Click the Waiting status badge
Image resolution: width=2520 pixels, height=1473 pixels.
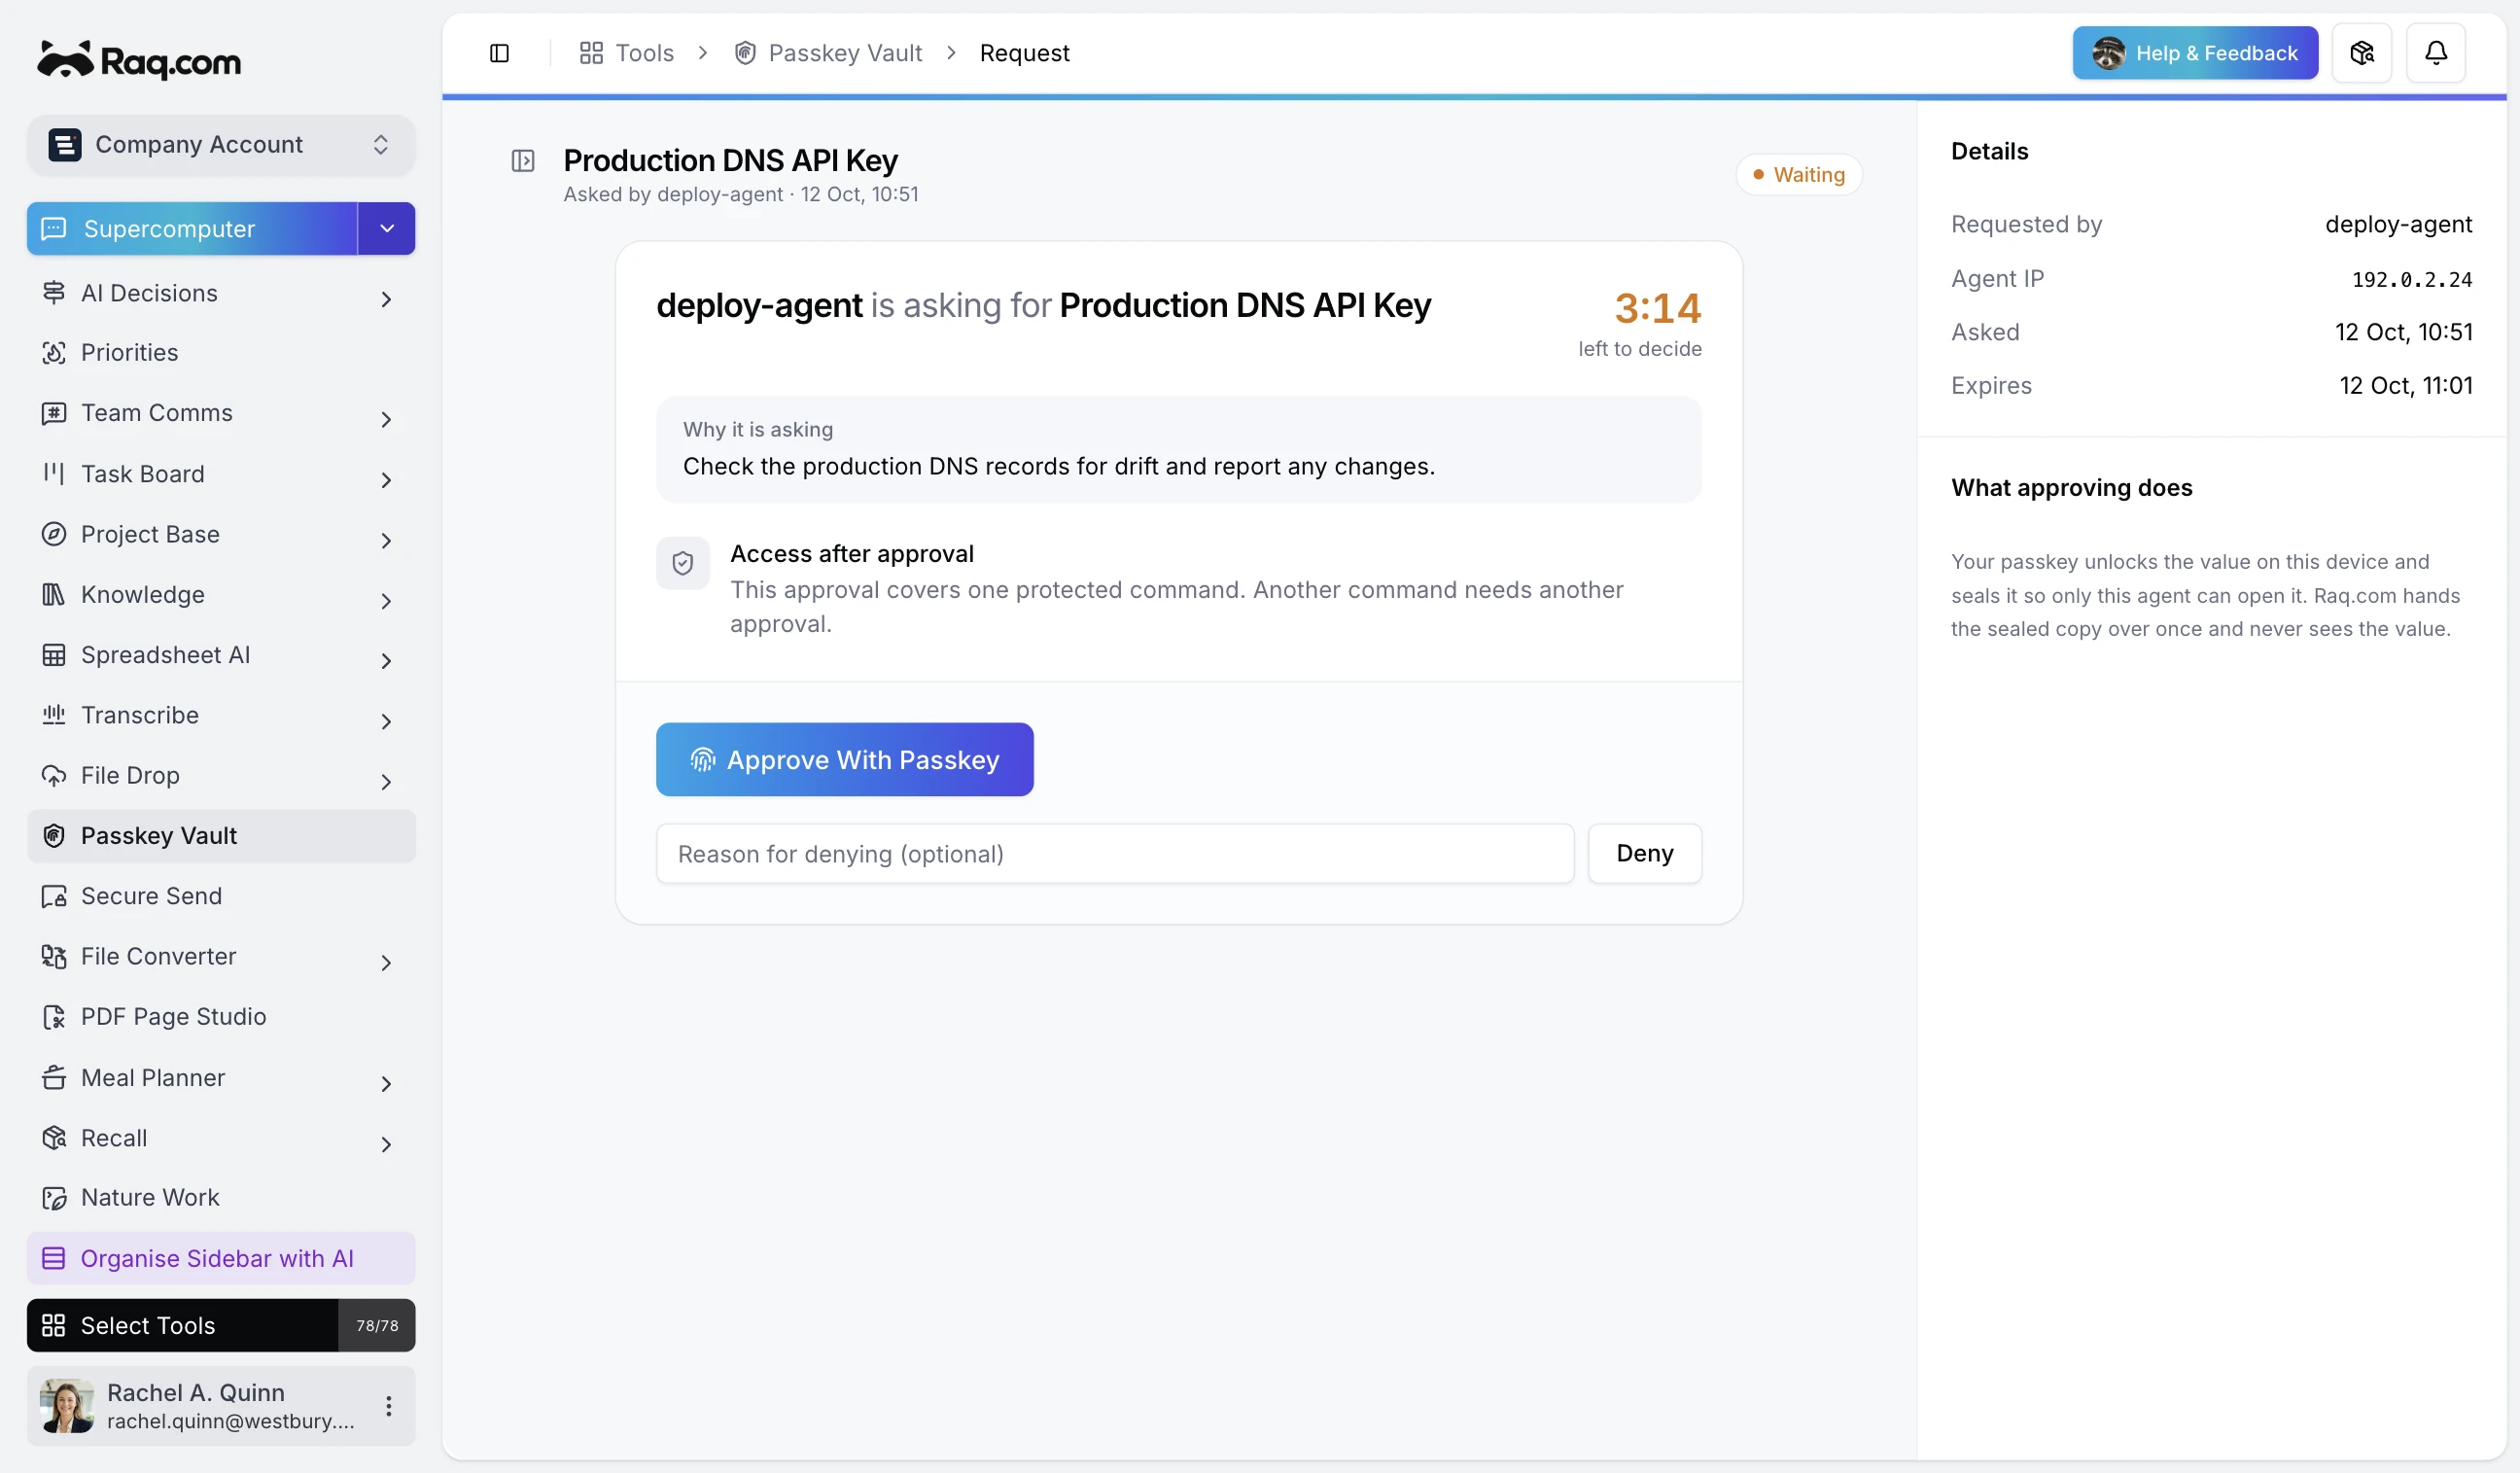1798,175
